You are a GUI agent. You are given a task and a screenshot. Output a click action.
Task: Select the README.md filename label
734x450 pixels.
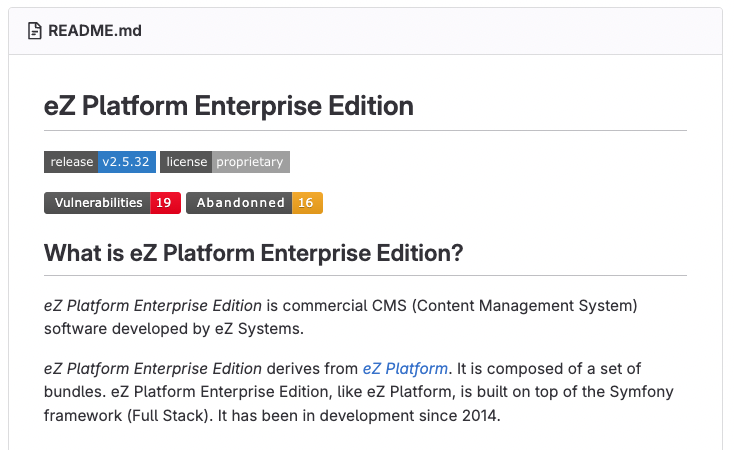tap(95, 31)
